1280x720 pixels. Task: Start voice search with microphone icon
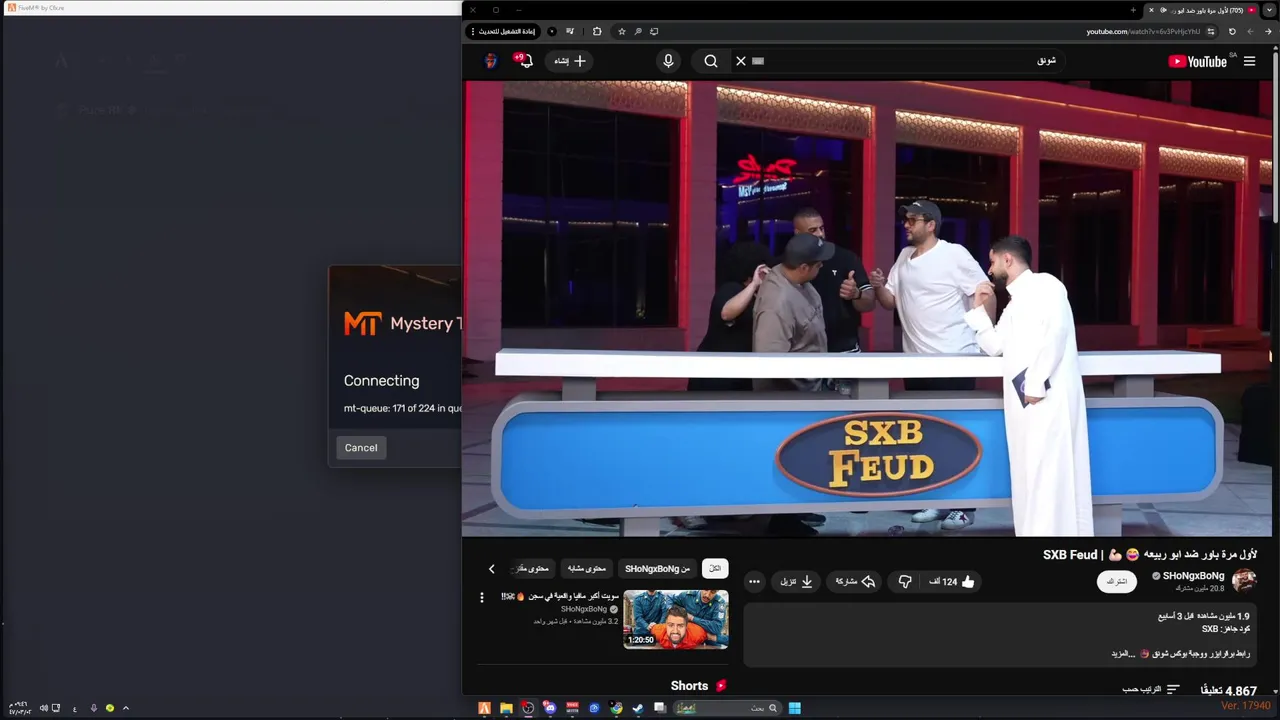[669, 61]
